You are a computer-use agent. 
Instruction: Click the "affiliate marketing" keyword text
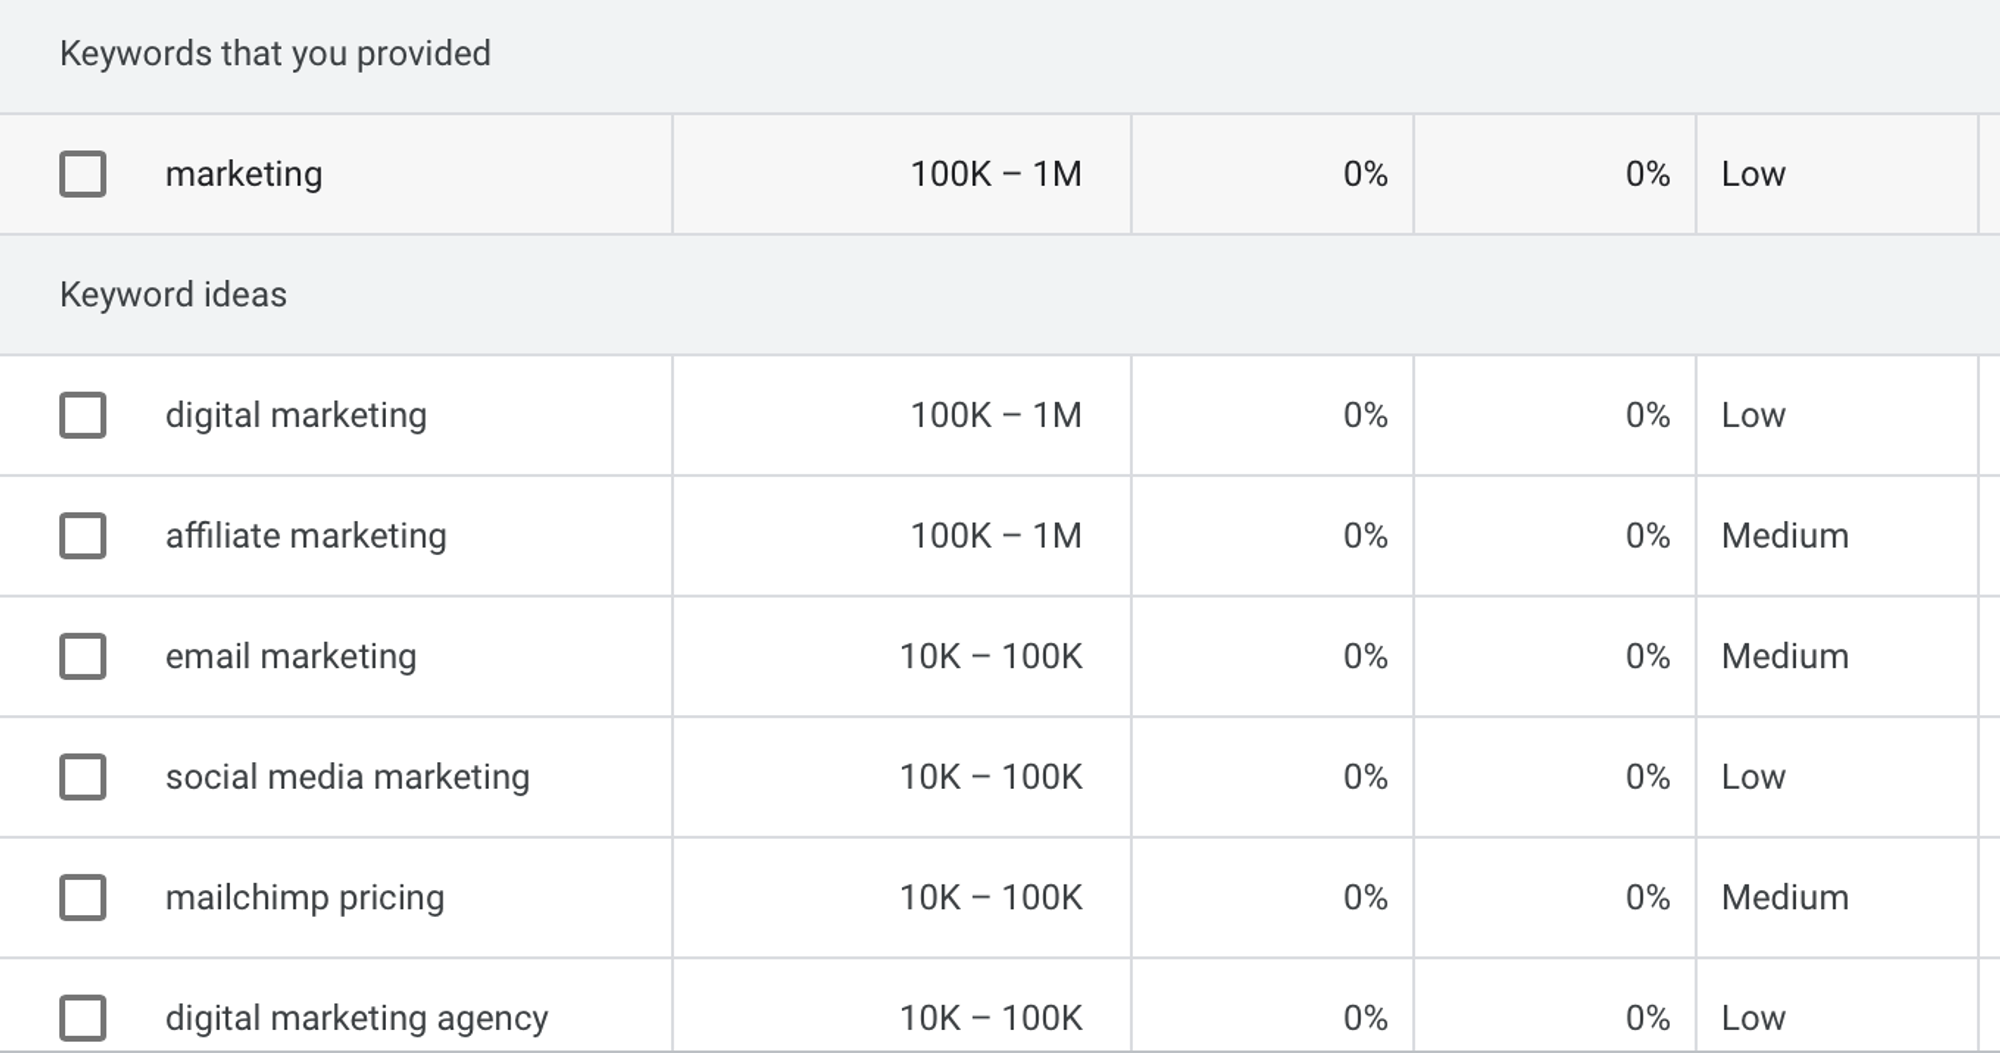(x=306, y=536)
